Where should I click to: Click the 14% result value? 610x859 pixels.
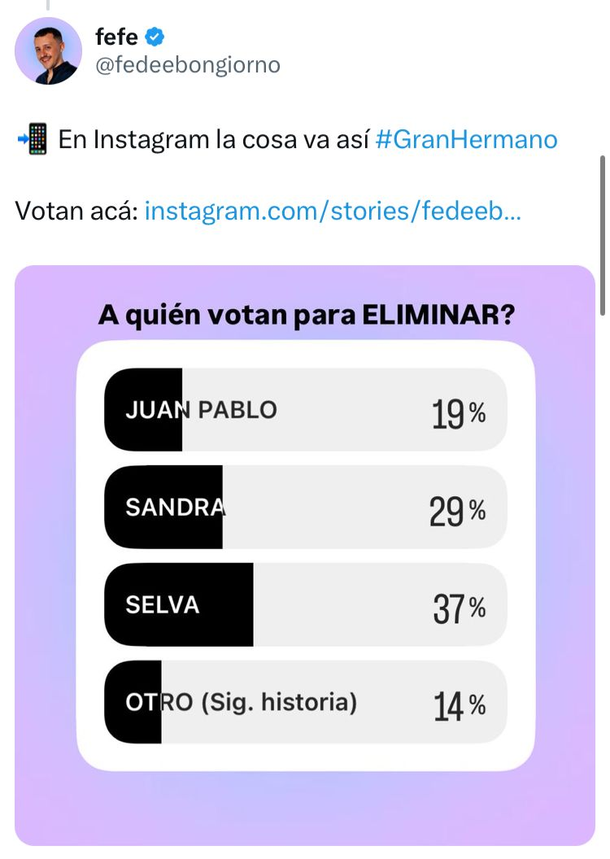(458, 704)
